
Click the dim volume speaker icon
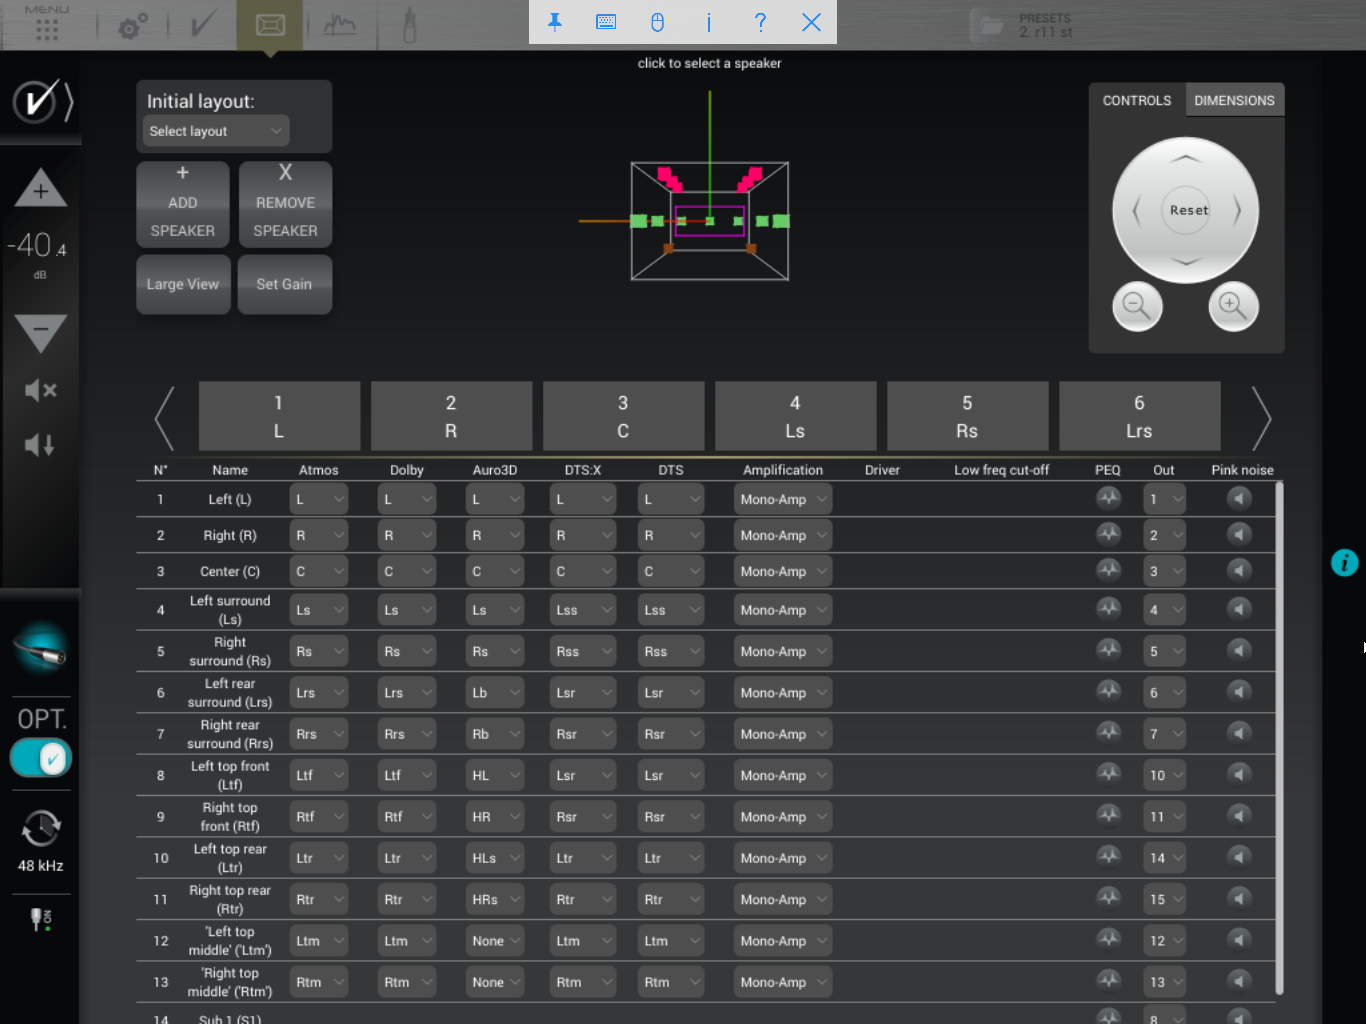click(x=40, y=445)
